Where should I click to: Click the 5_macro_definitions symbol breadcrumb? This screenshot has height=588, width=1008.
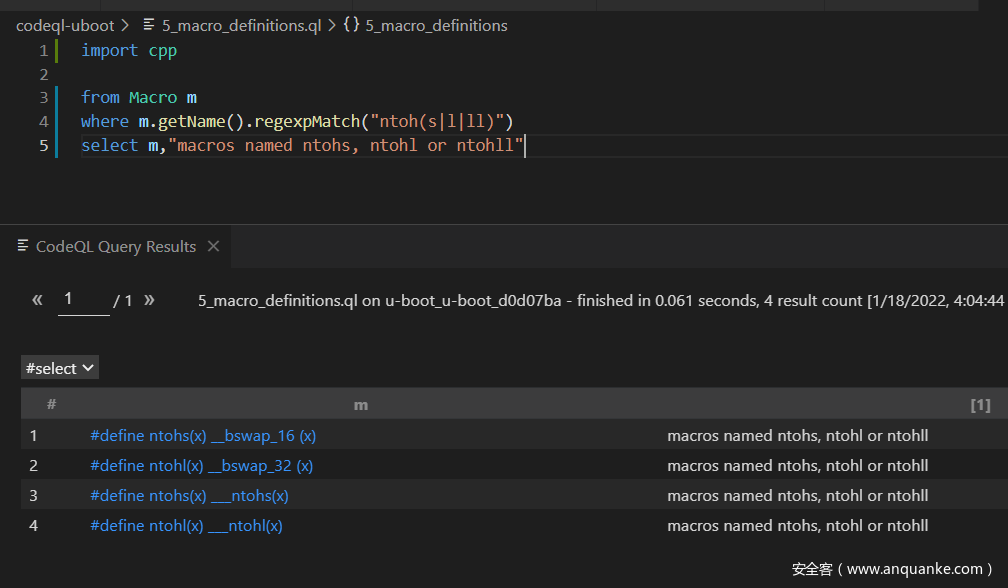(x=436, y=25)
